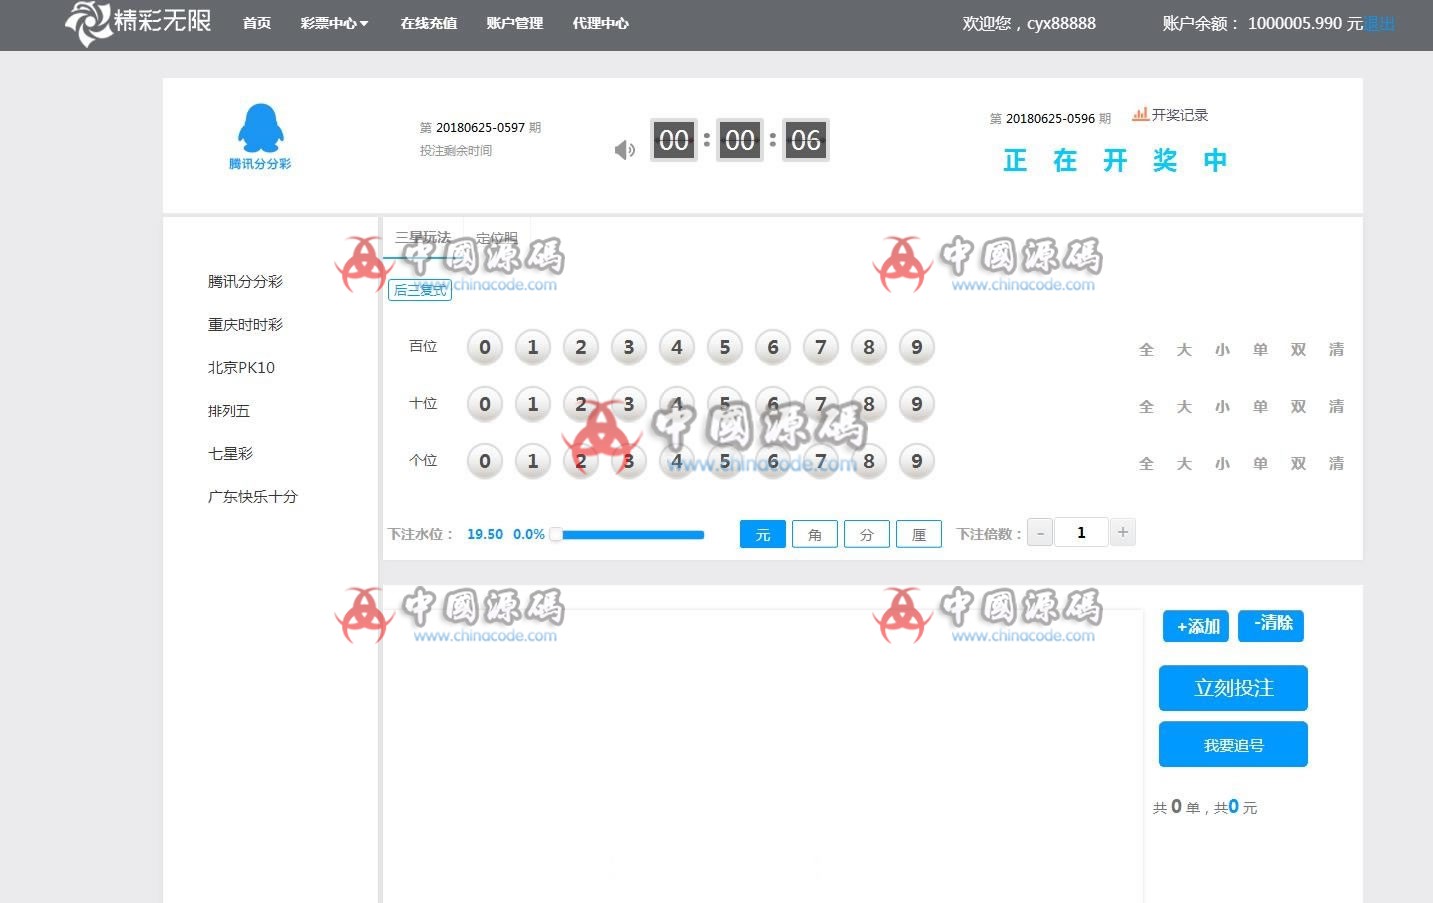The image size is (1433, 903).
Task: Pick number 1 in 十位 row
Action: (533, 404)
